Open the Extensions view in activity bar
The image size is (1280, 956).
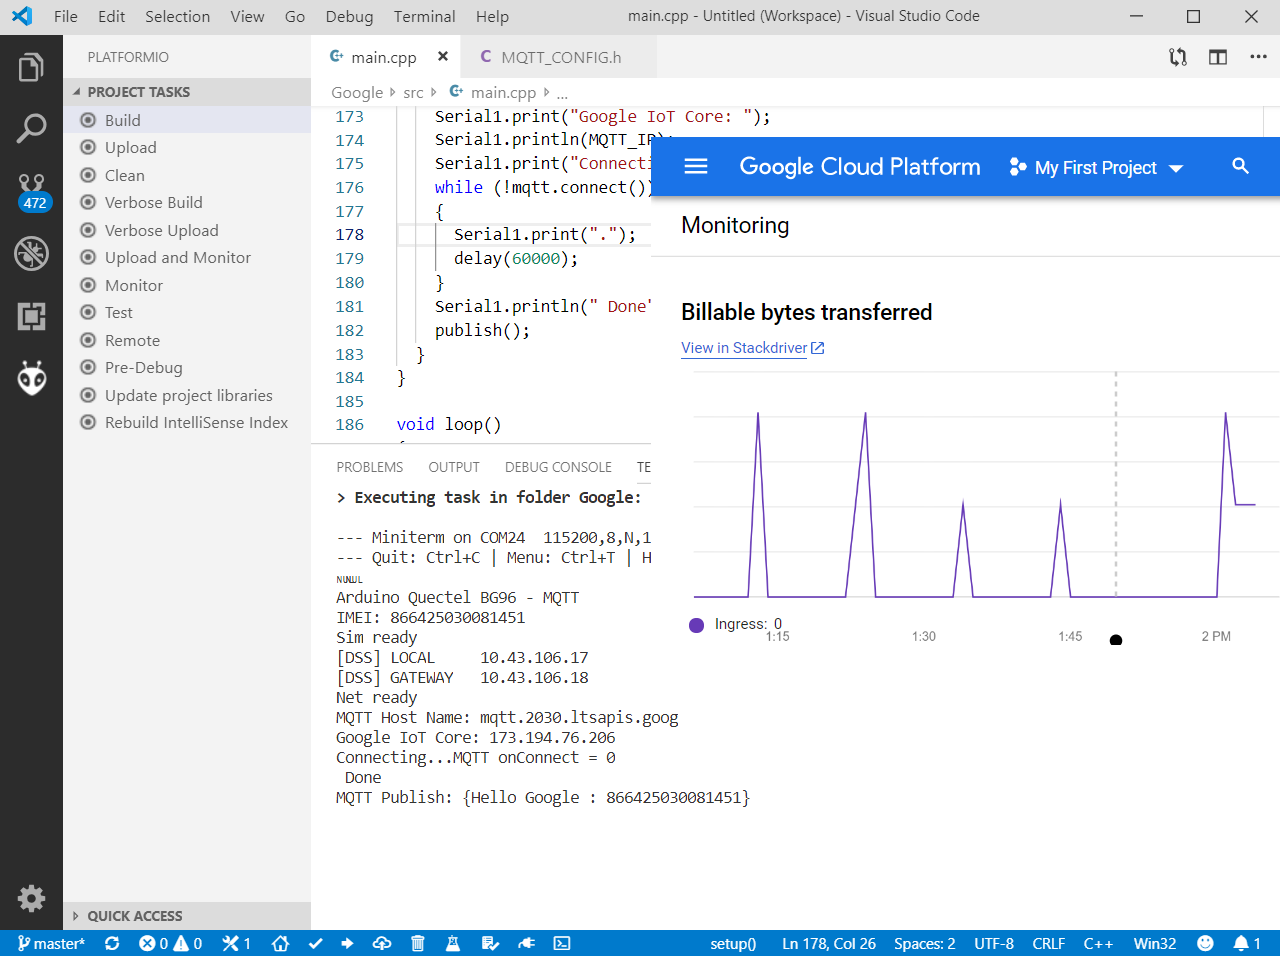(31, 316)
